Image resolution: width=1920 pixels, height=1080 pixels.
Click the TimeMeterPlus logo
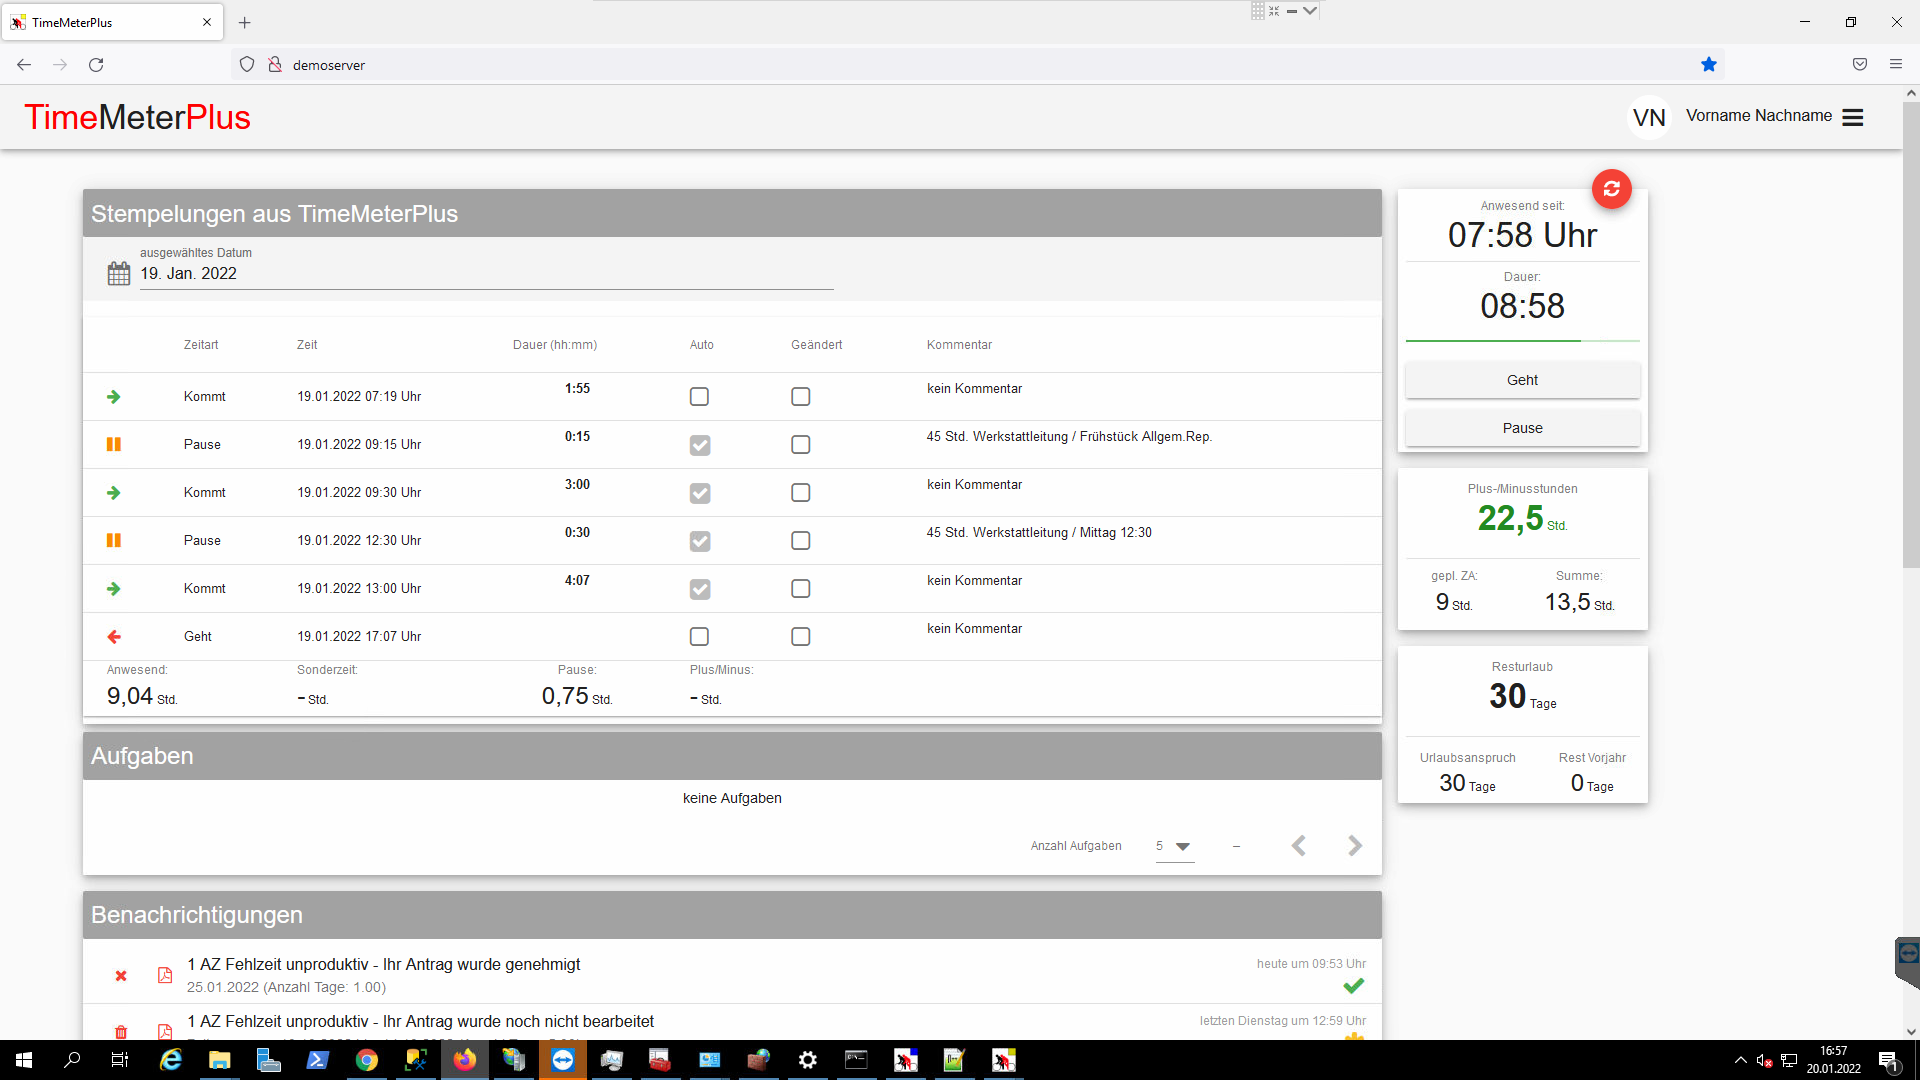(137, 117)
